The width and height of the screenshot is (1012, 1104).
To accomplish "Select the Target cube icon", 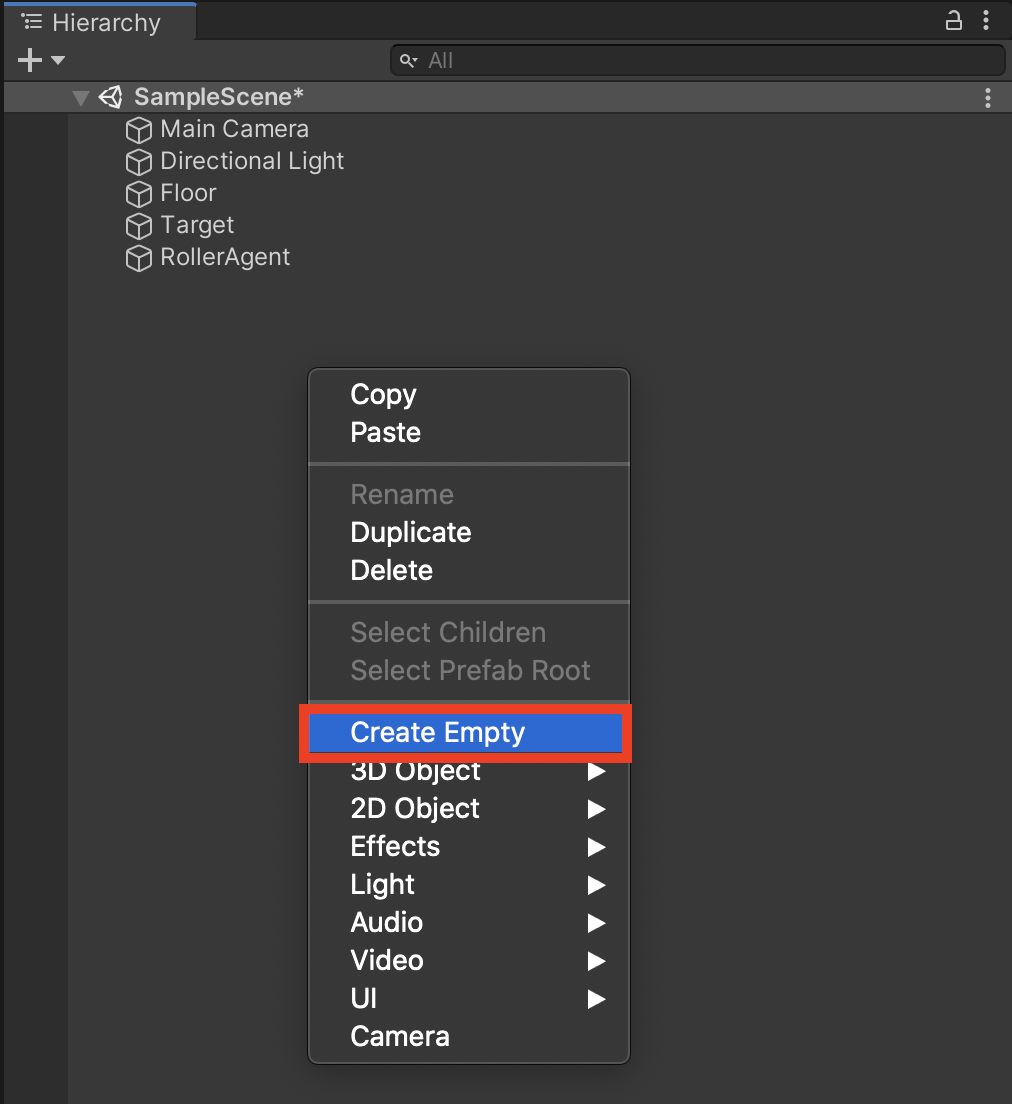I will tap(139, 226).
